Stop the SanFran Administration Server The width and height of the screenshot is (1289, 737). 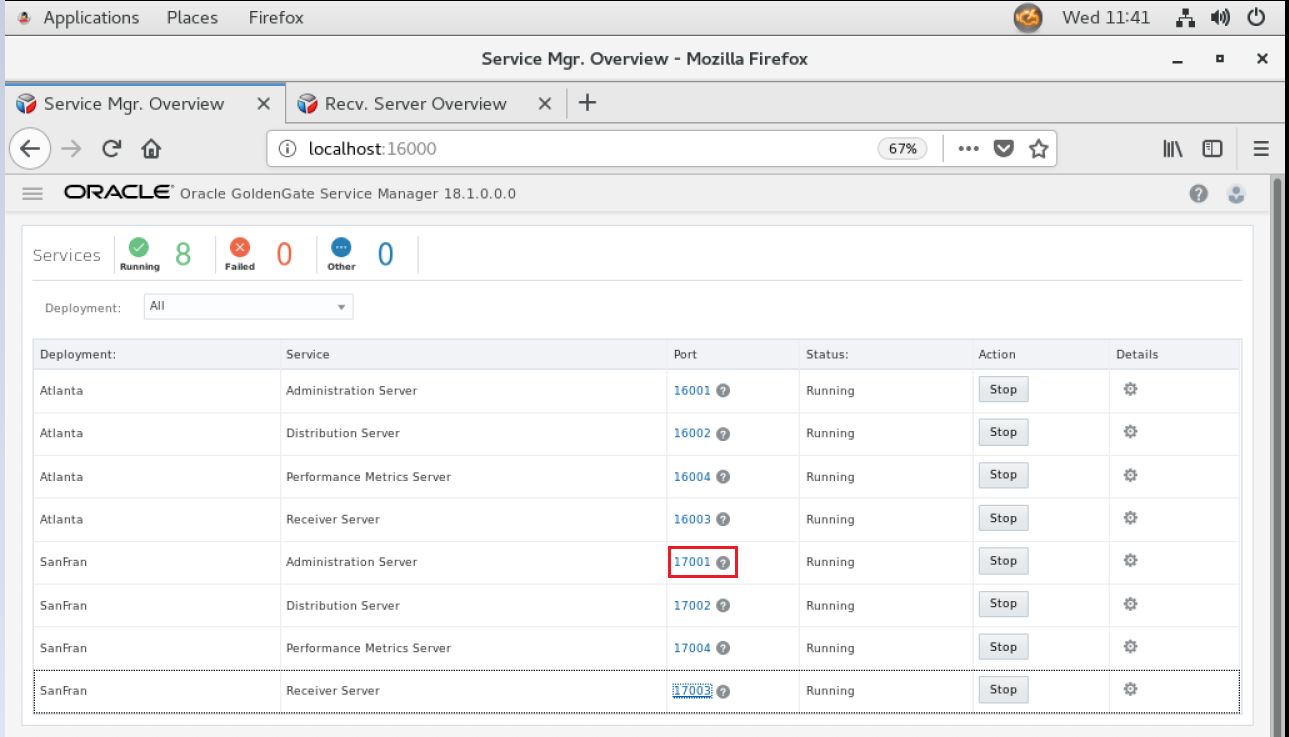click(1003, 561)
